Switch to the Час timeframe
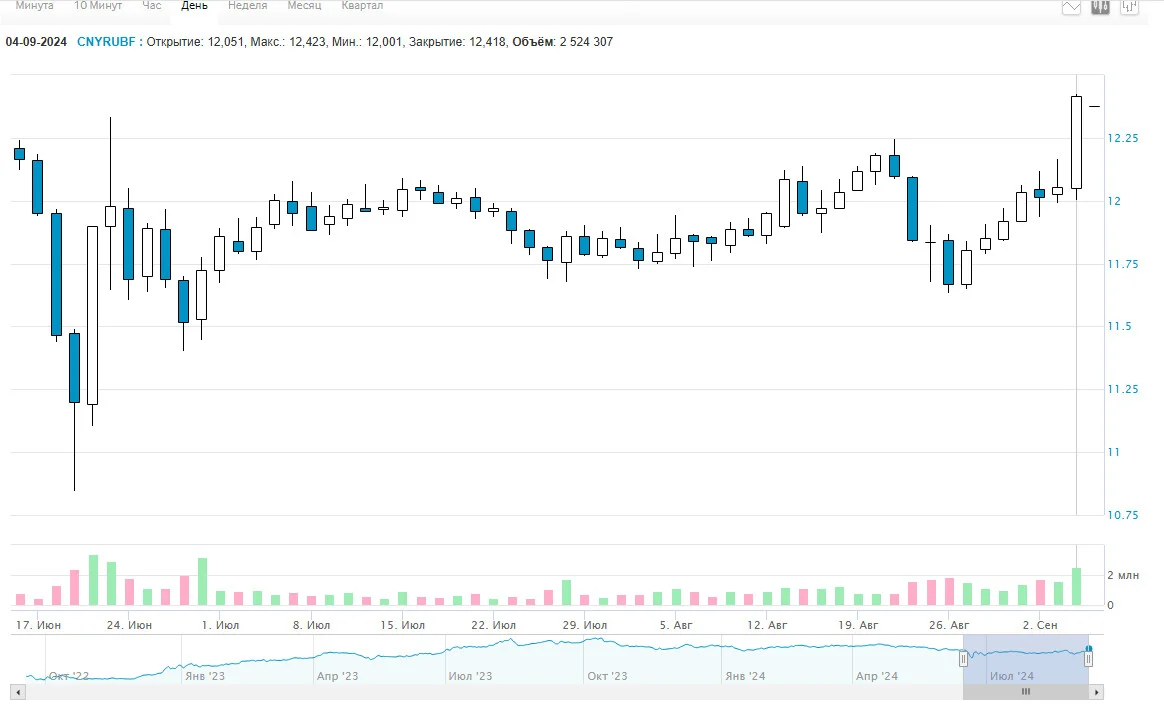Viewport: 1164px width, 712px height. click(x=151, y=6)
